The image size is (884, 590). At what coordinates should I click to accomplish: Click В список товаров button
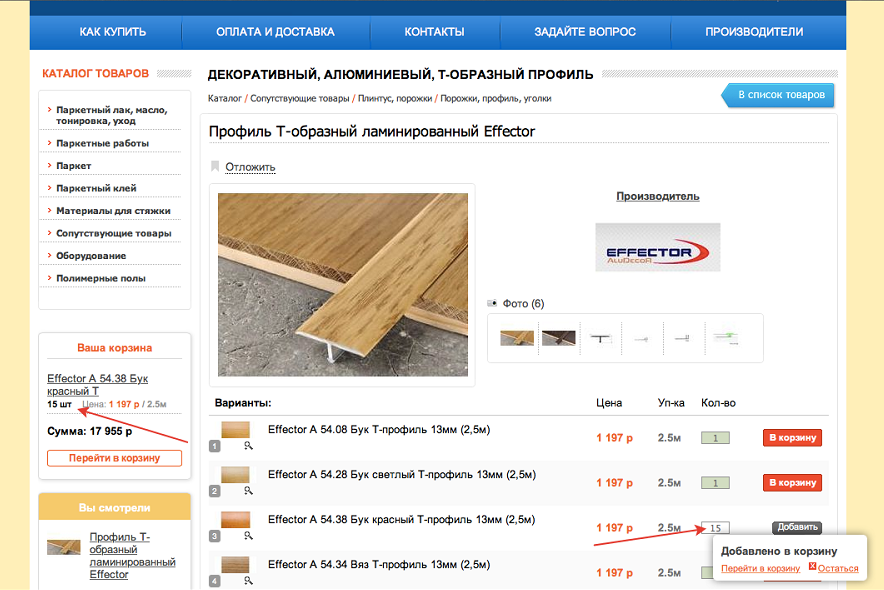pos(778,95)
